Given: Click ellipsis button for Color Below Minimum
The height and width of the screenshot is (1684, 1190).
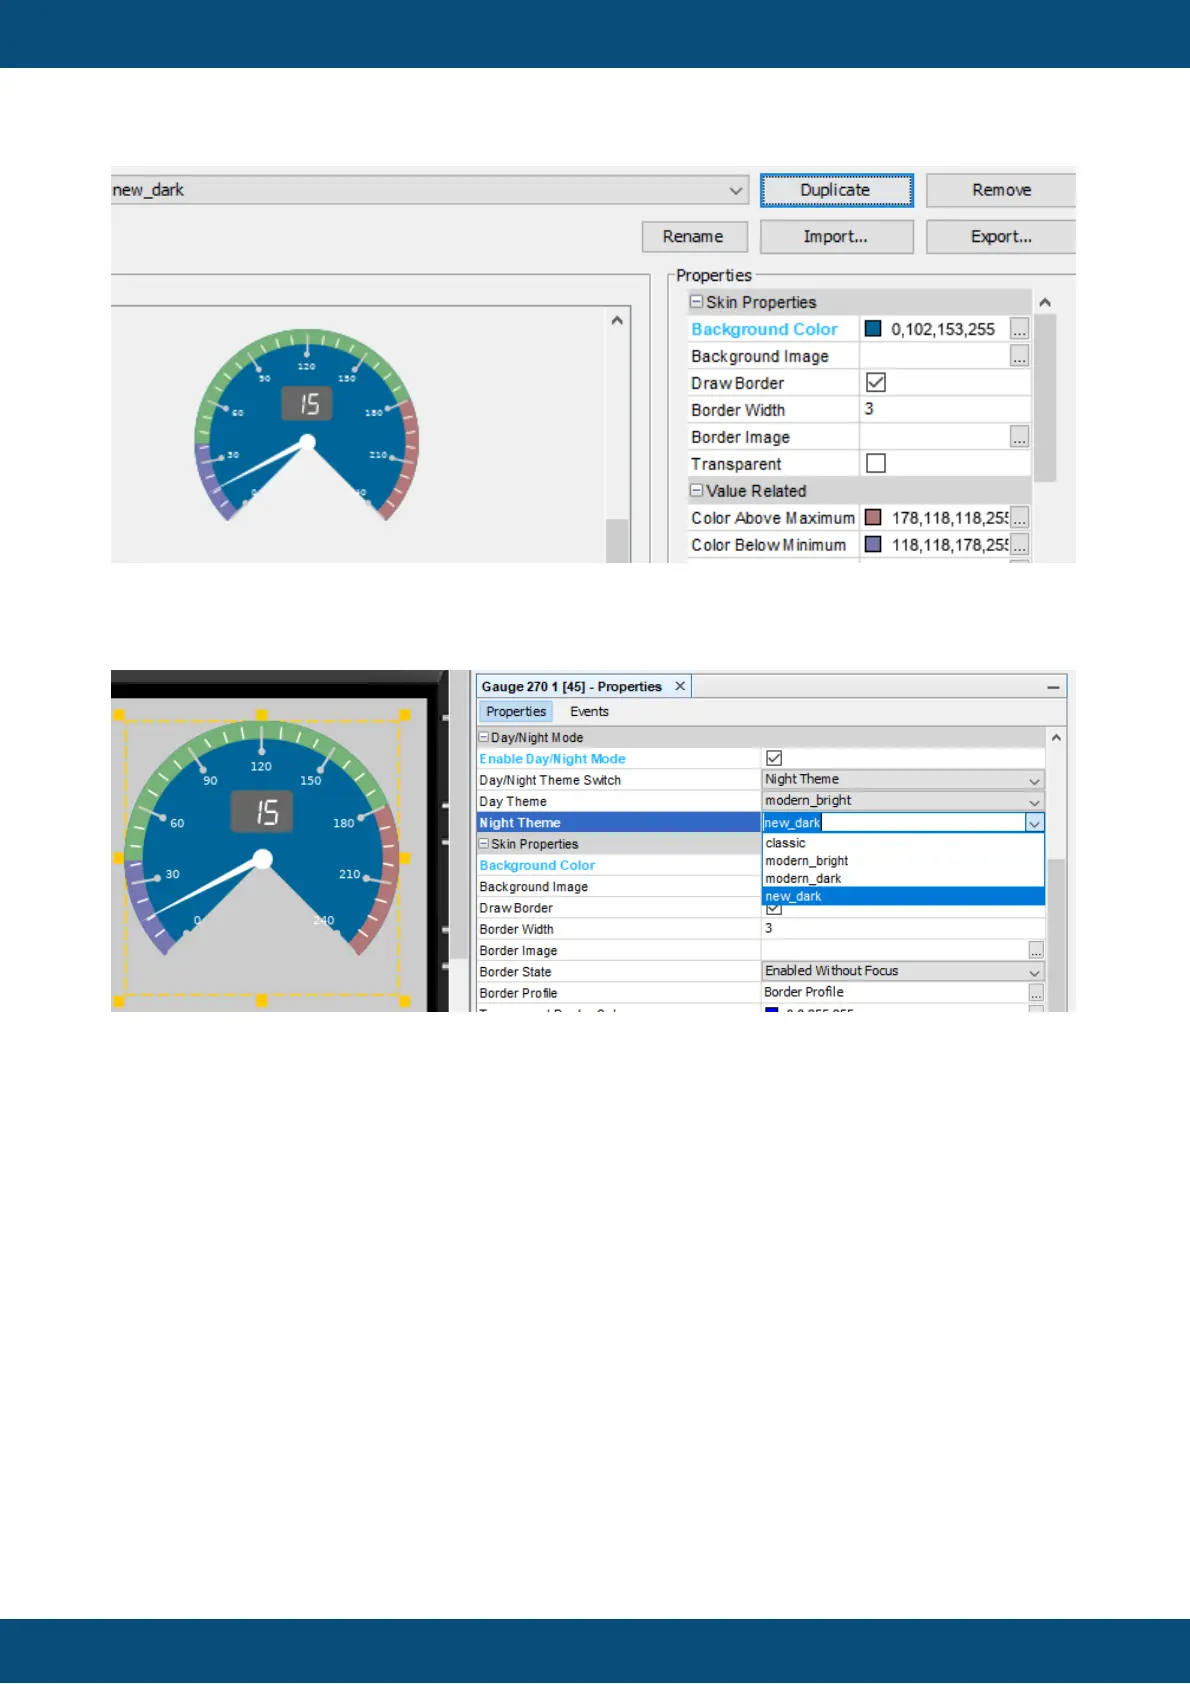Looking at the screenshot, I should pos(1019,545).
